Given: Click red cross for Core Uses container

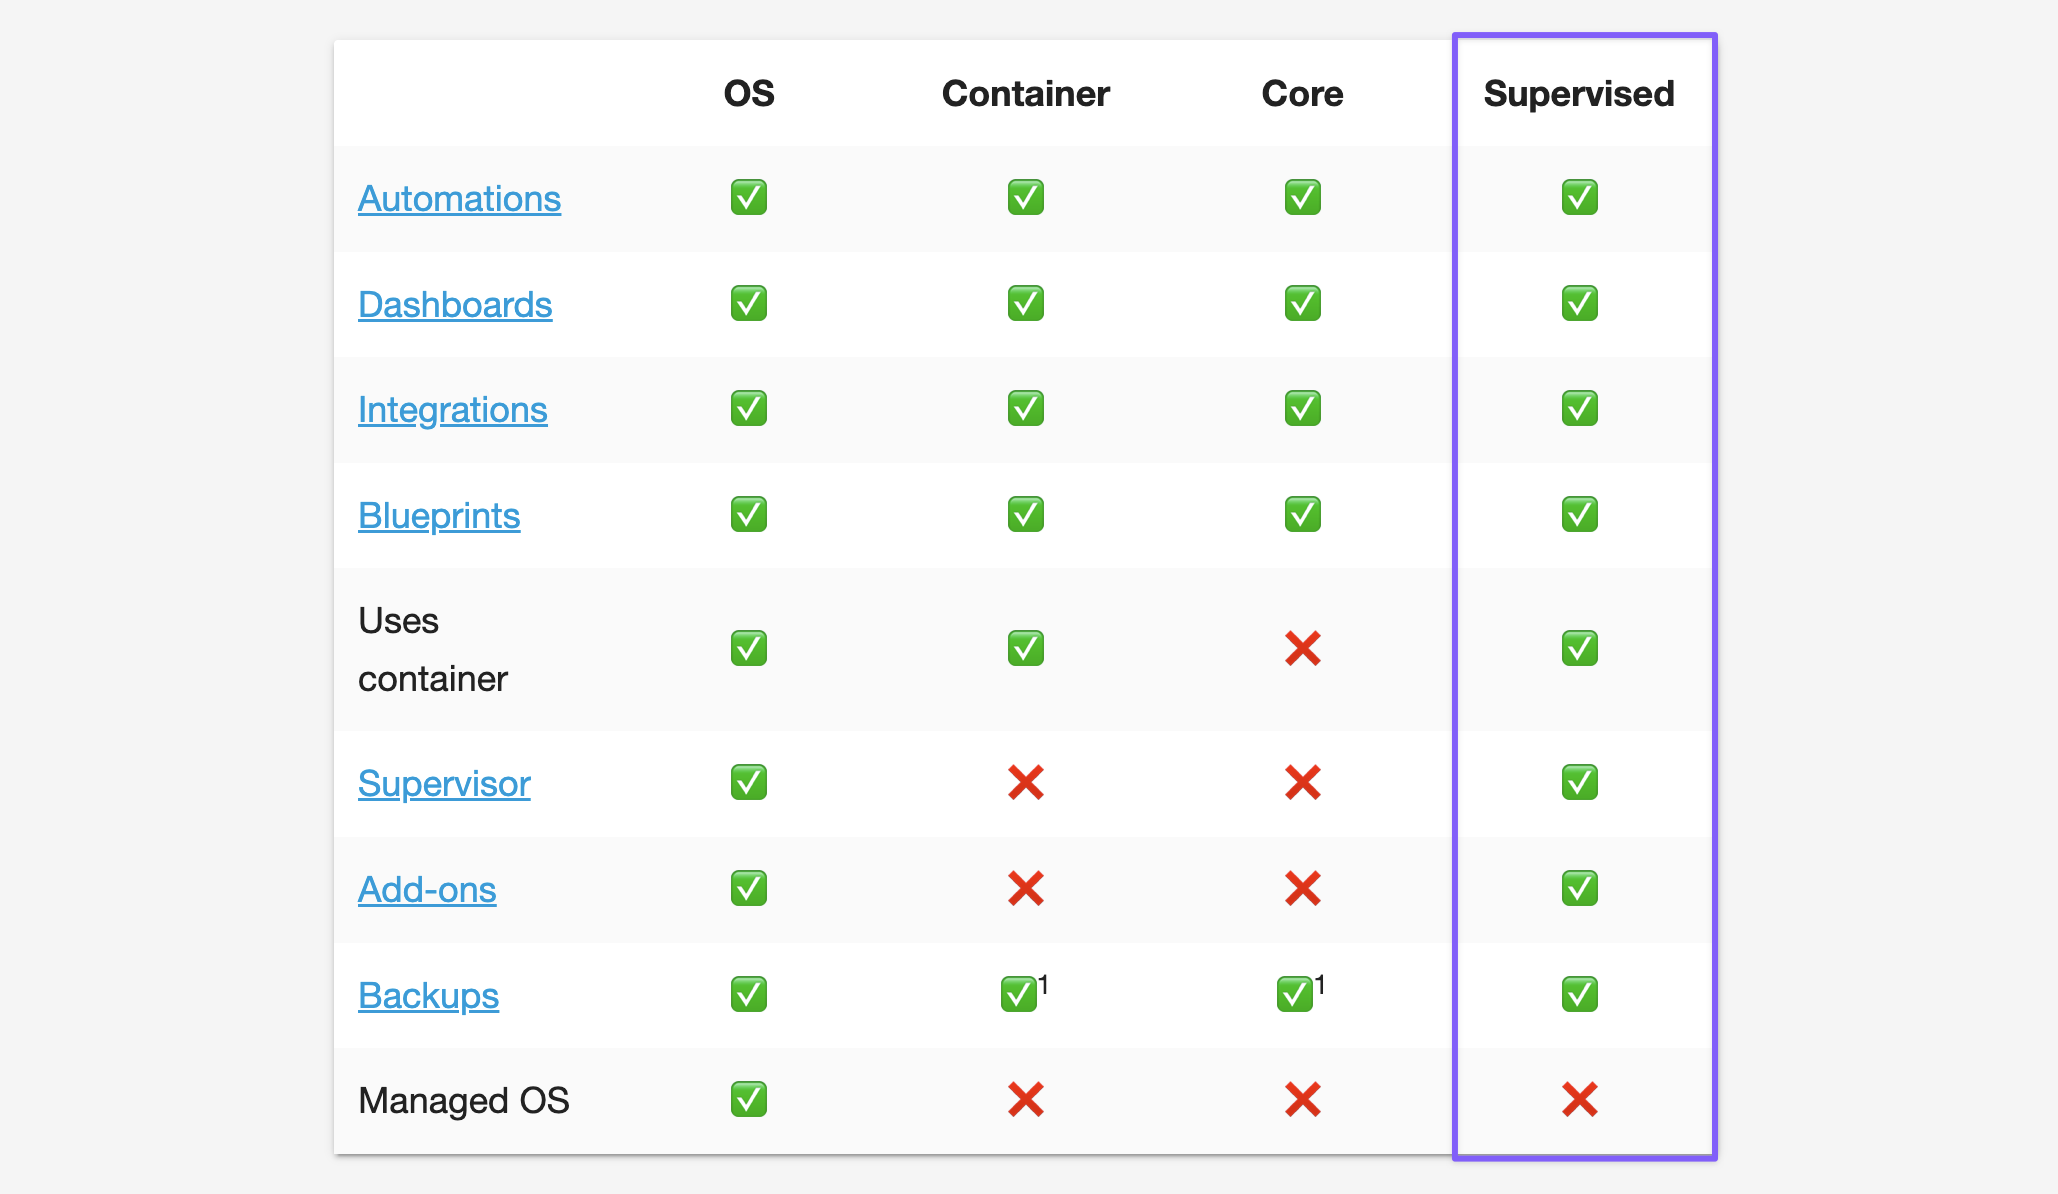Looking at the screenshot, I should [x=1302, y=649].
